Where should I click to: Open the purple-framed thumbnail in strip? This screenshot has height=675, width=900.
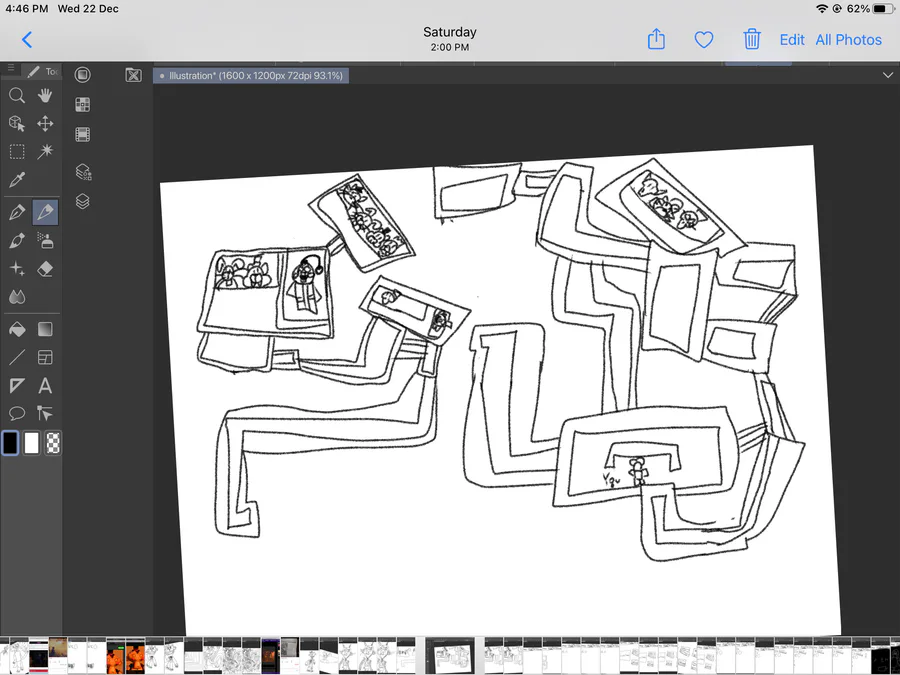coord(270,655)
